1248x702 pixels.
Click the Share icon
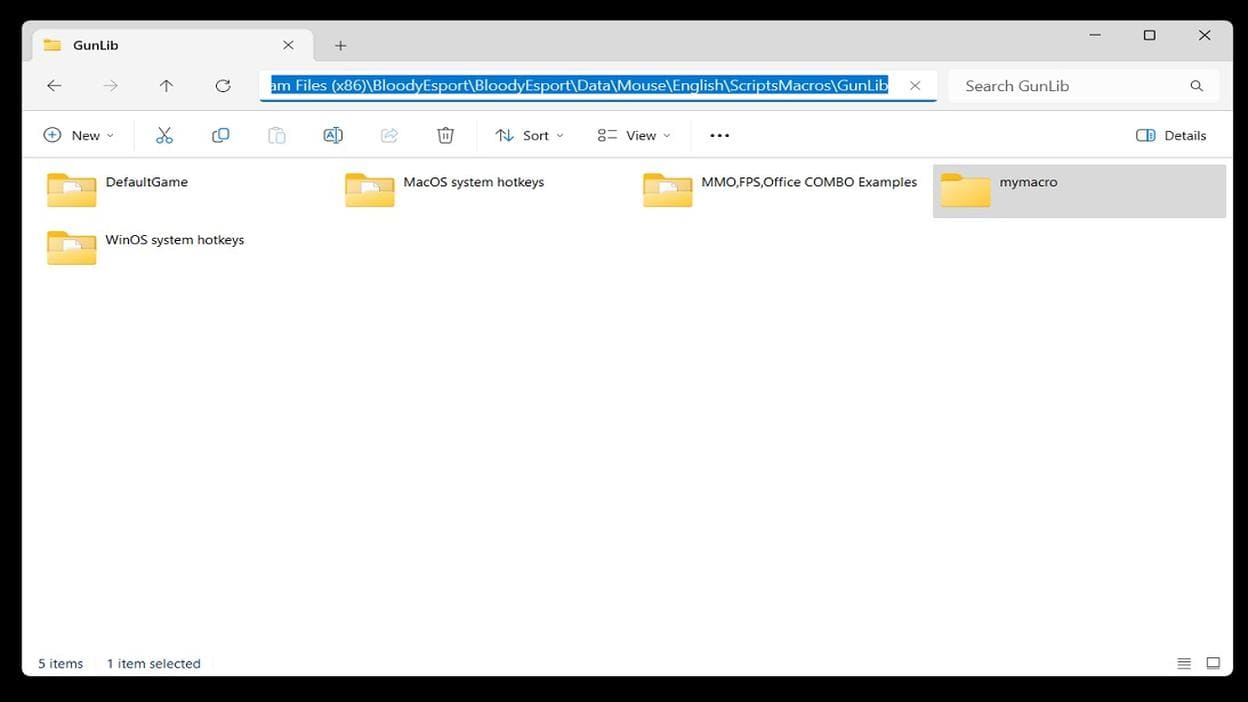(389, 135)
